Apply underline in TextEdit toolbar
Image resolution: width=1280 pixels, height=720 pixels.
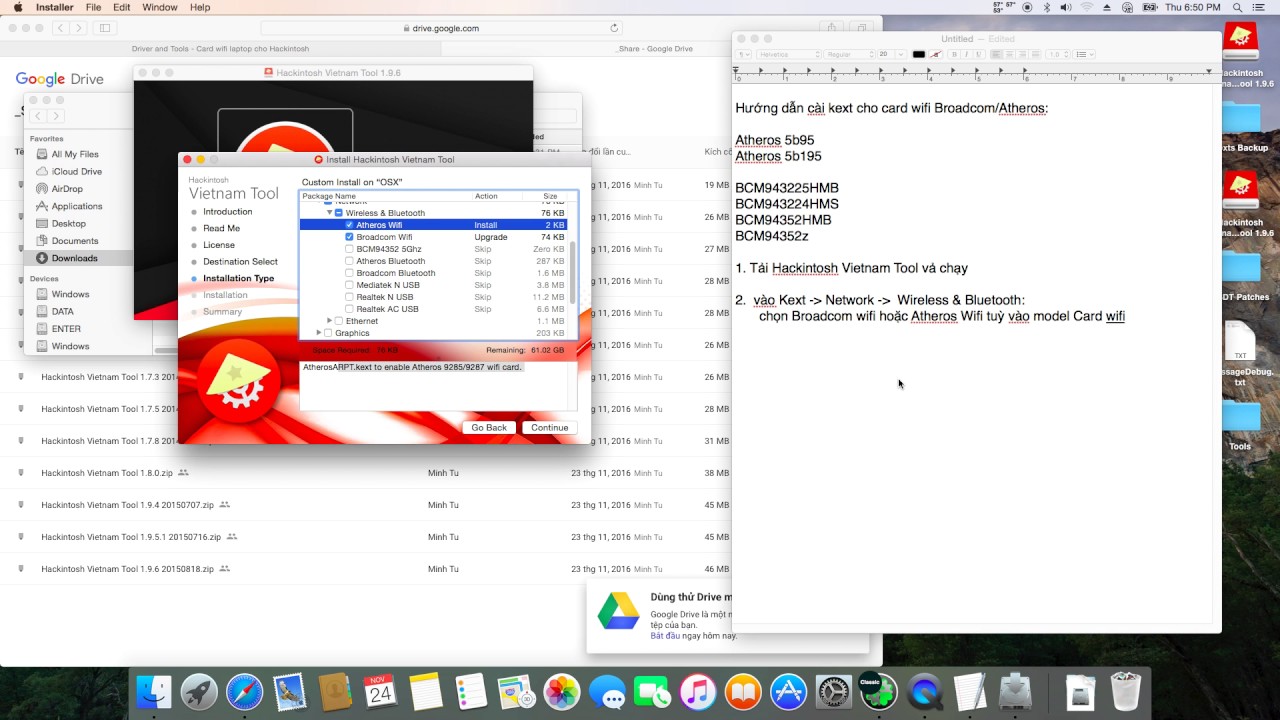tap(978, 54)
